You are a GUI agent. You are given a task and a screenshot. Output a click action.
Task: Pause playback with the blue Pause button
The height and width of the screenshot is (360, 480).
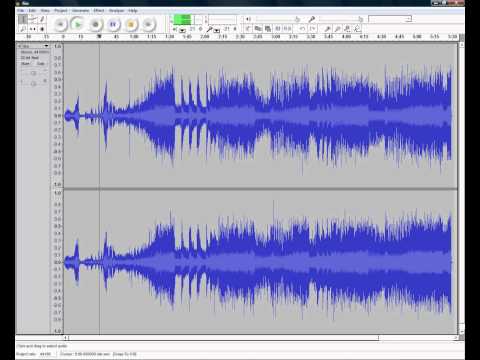click(113, 24)
